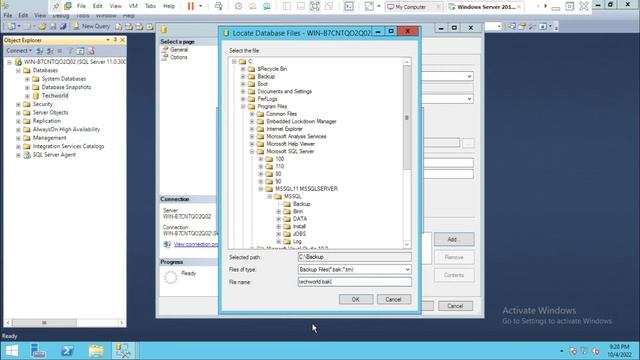Expand the Replication node
Viewport: 640px width, 360px height.
tap(18, 121)
